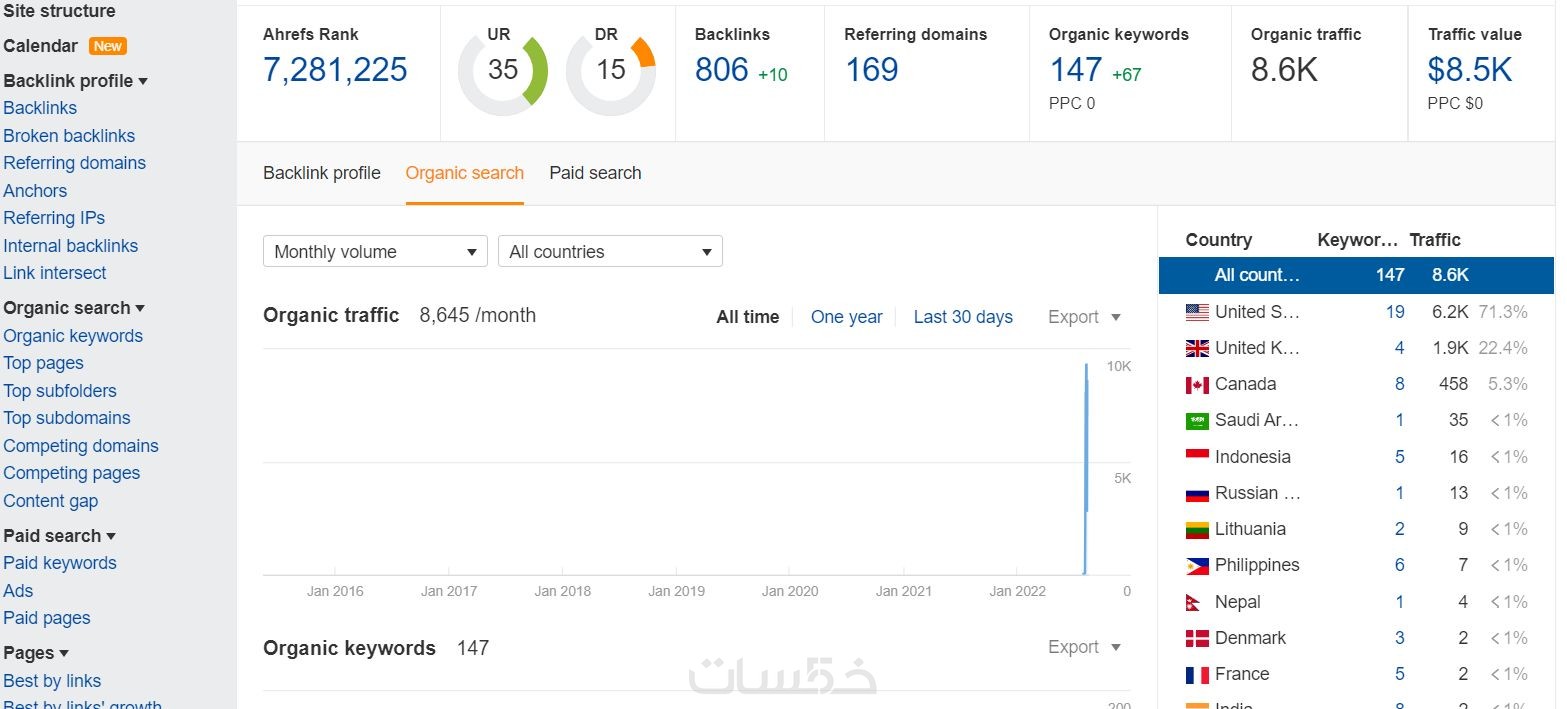Click the Lithuania flag icon
1567x709 pixels.
tap(1197, 530)
